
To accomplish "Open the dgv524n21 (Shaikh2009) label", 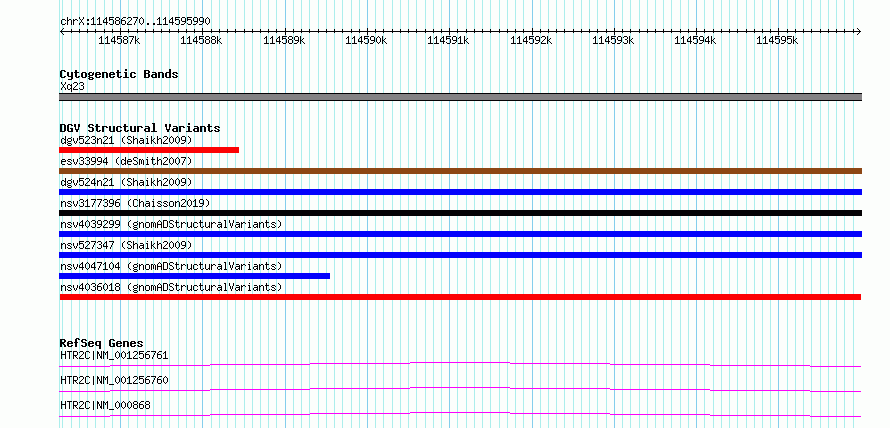I will (126, 182).
